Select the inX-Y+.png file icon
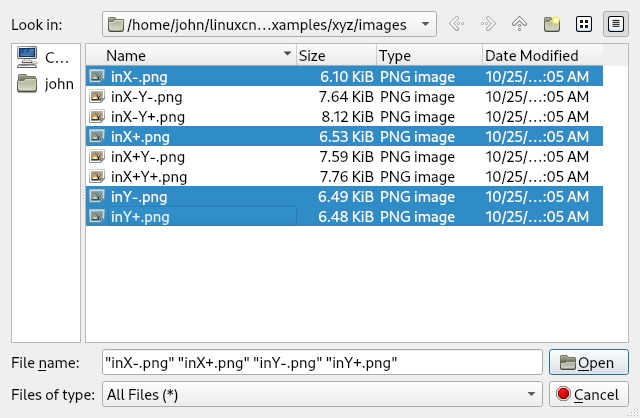This screenshot has width=640, height=418. [97, 116]
